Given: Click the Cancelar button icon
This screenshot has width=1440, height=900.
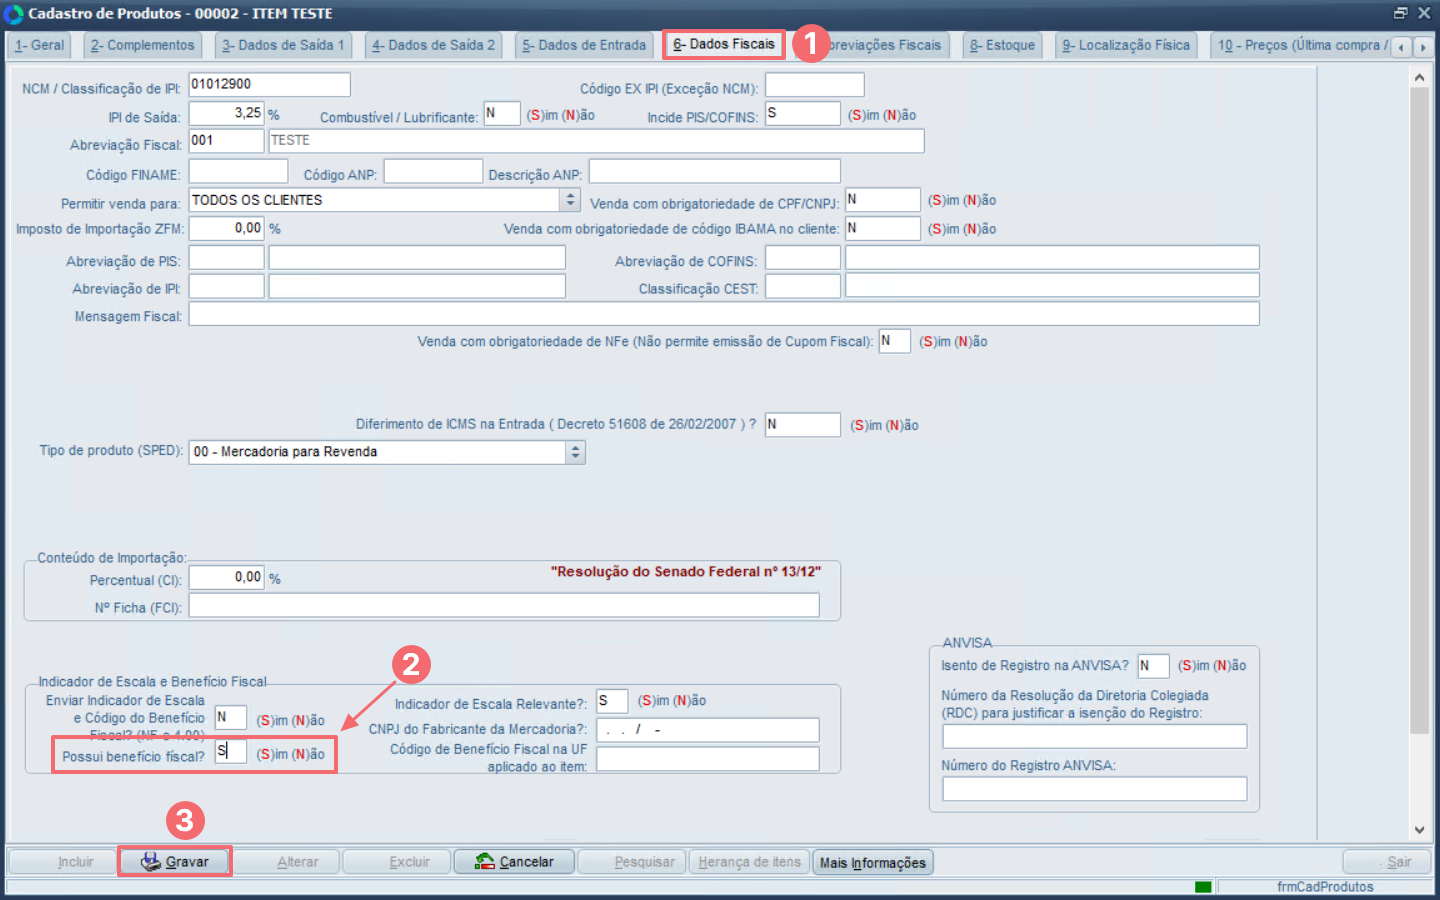Looking at the screenshot, I should tap(485, 862).
